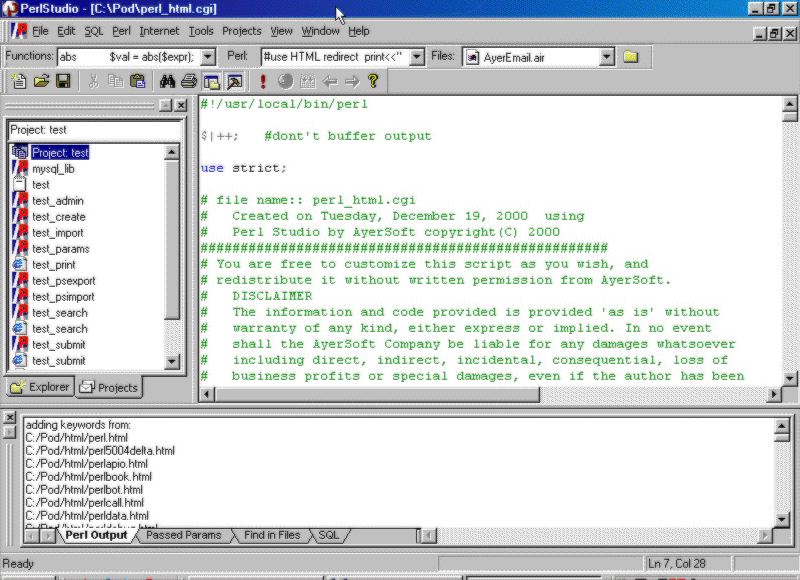Expand the Perl snippets dropdown
800x580 pixels.
pos(417,57)
